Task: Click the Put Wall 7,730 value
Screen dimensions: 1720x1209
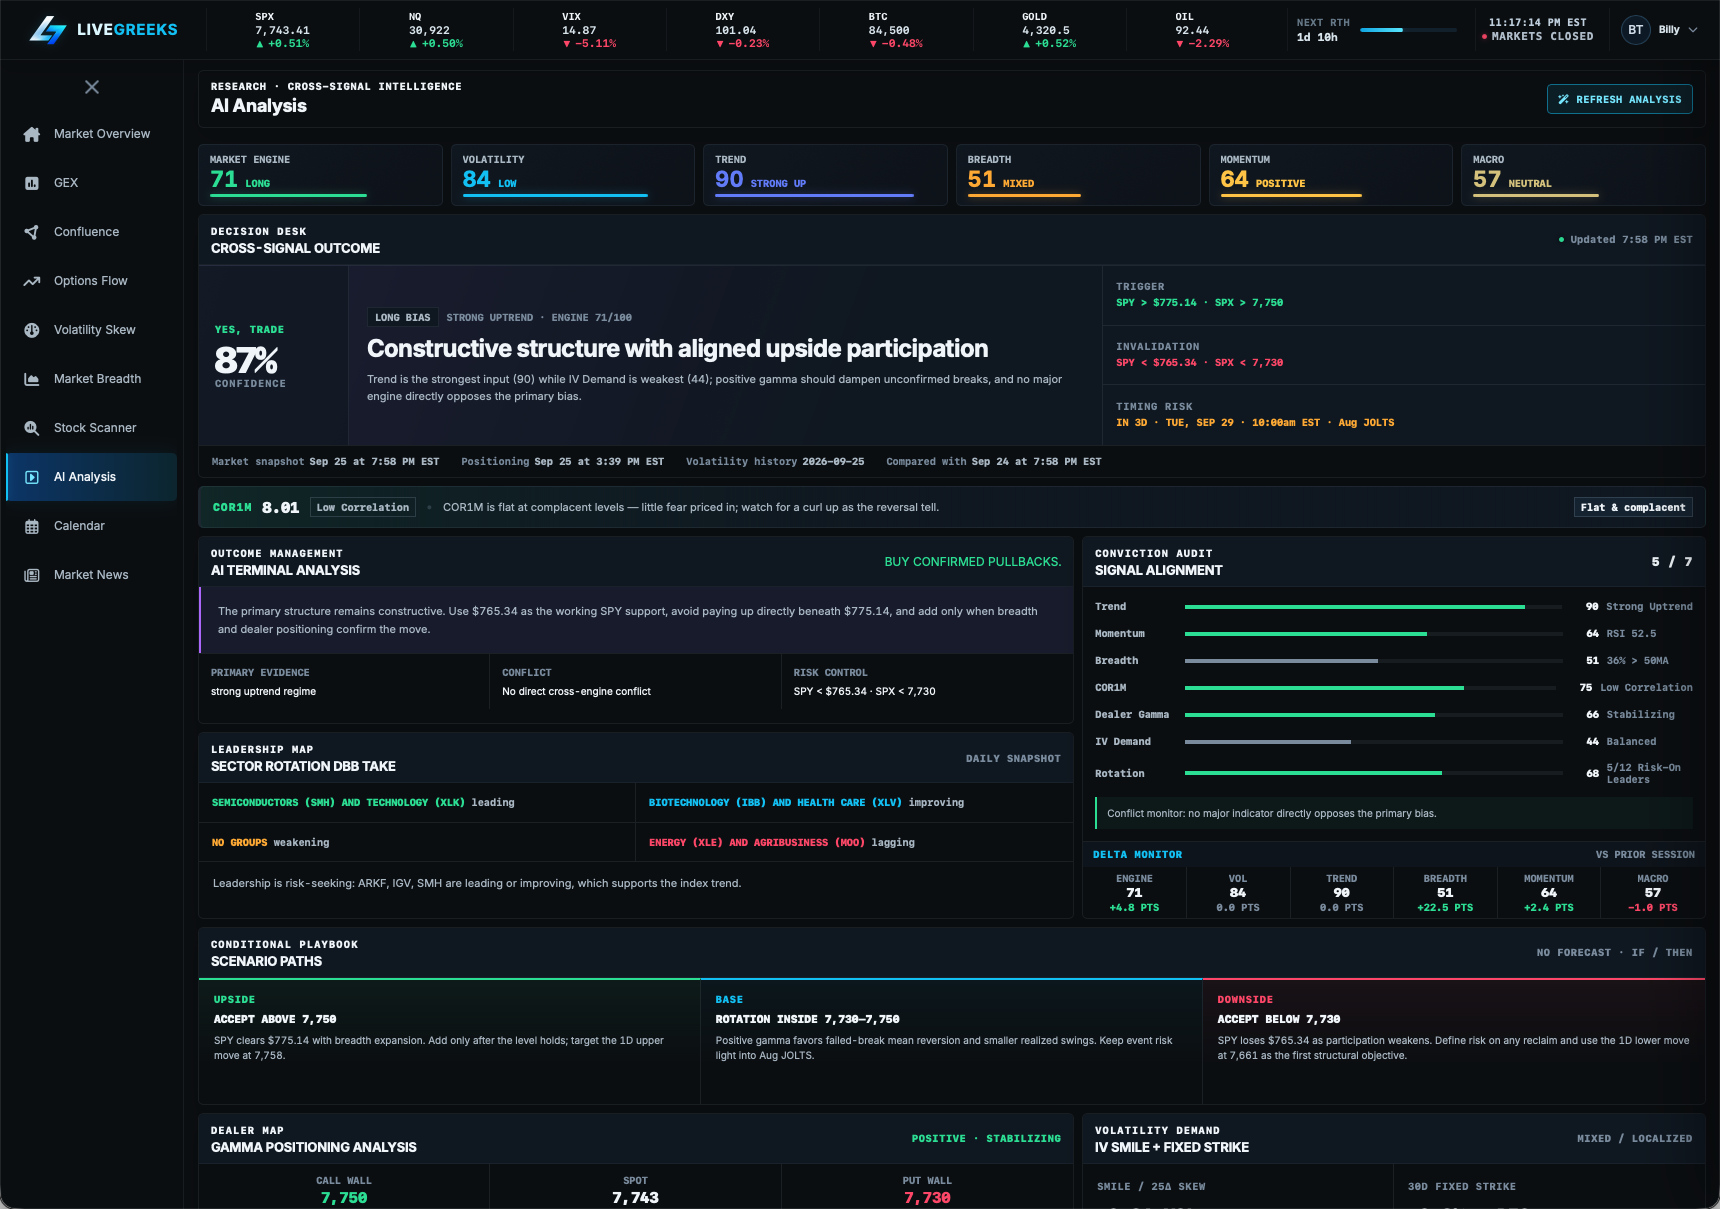Action: click(x=927, y=1198)
